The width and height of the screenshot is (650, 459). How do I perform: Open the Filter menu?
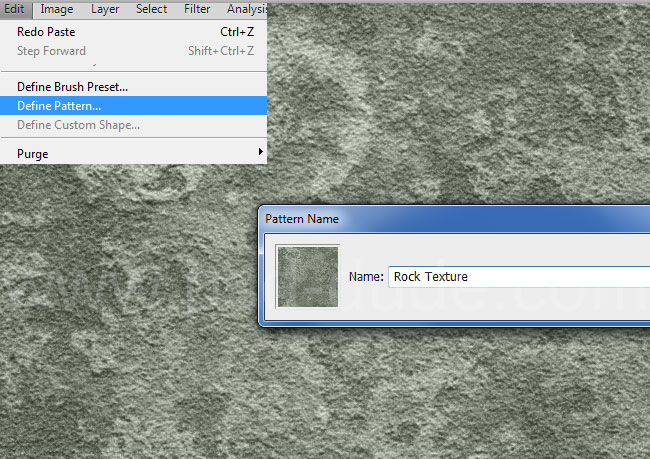(197, 9)
